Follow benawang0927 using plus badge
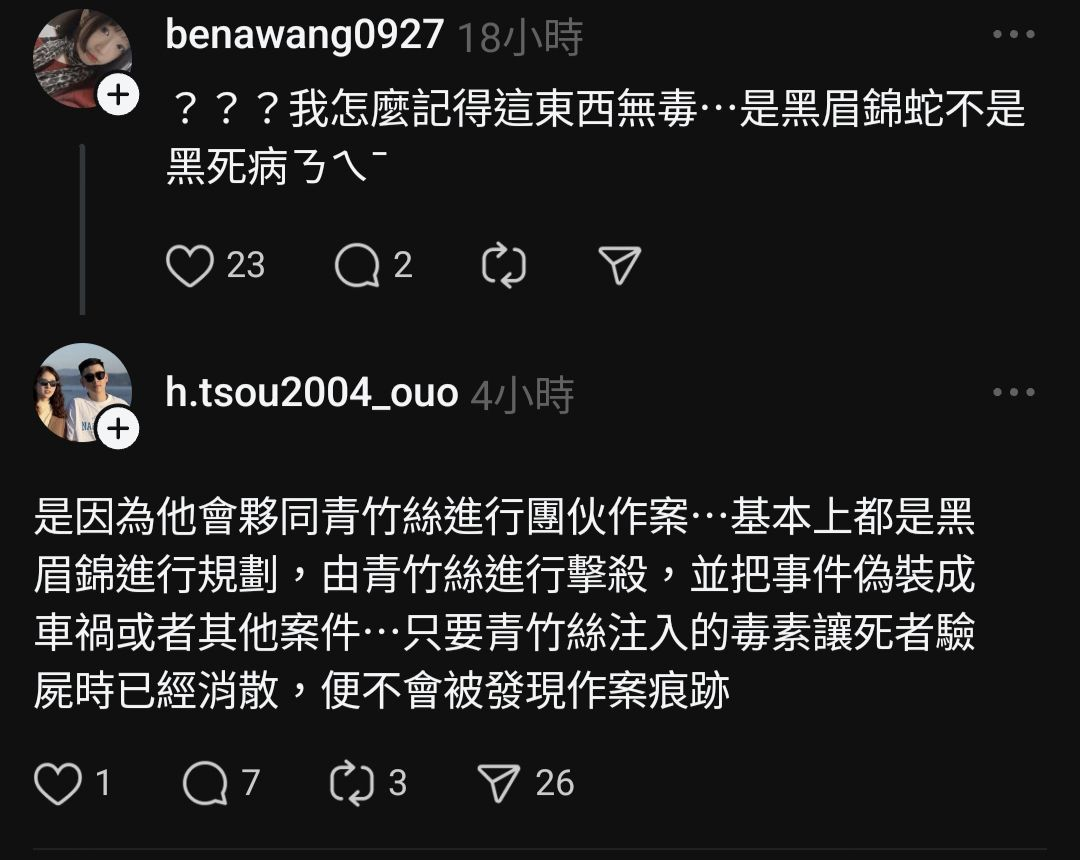 (x=118, y=94)
